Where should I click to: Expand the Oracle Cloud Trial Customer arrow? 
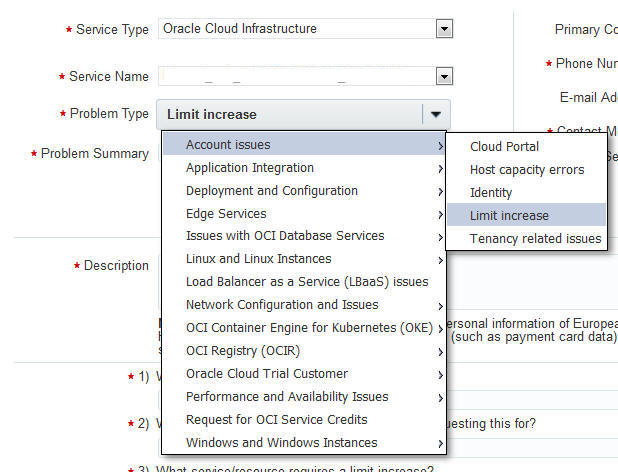coord(441,375)
